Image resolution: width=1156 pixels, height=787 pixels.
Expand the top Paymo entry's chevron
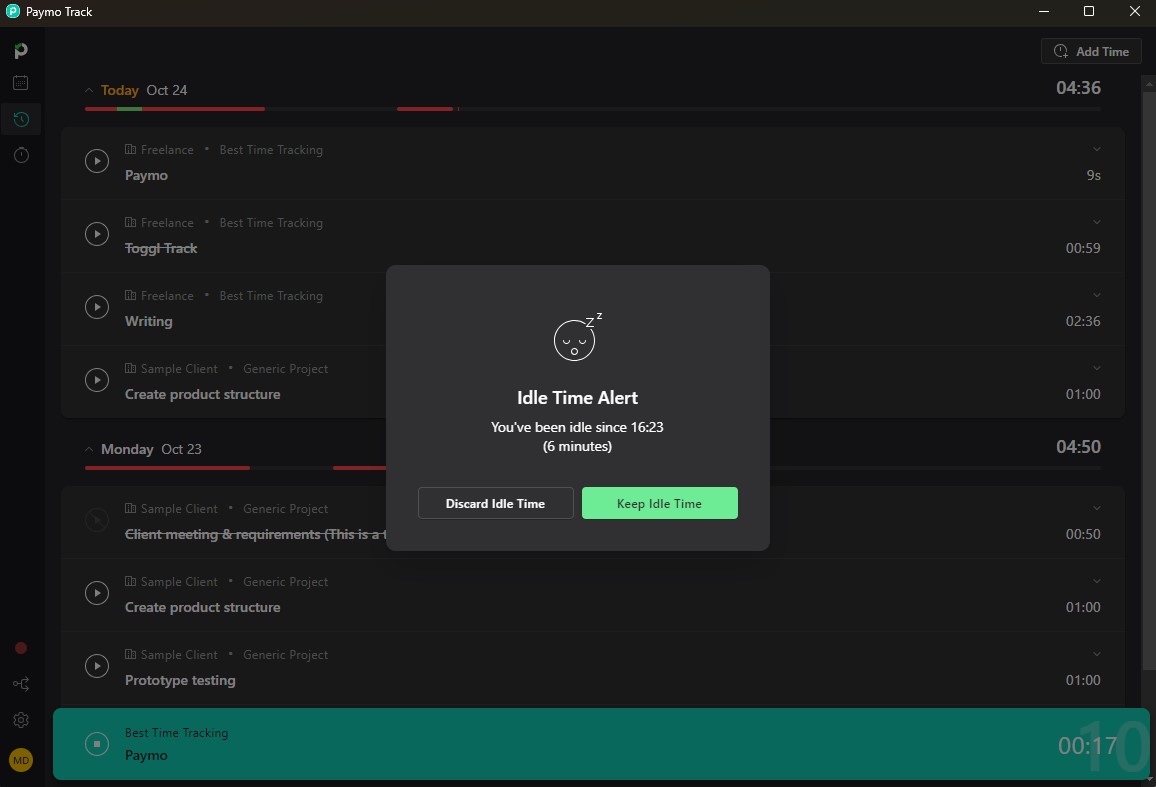click(1096, 150)
